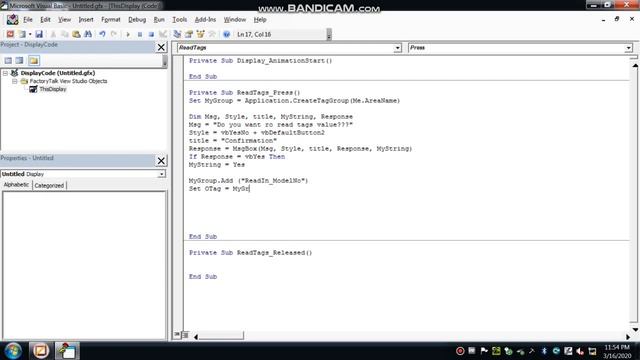640x360 pixels.
Task: Click the View FactoryTalk host application icon
Action: tap(10, 34)
